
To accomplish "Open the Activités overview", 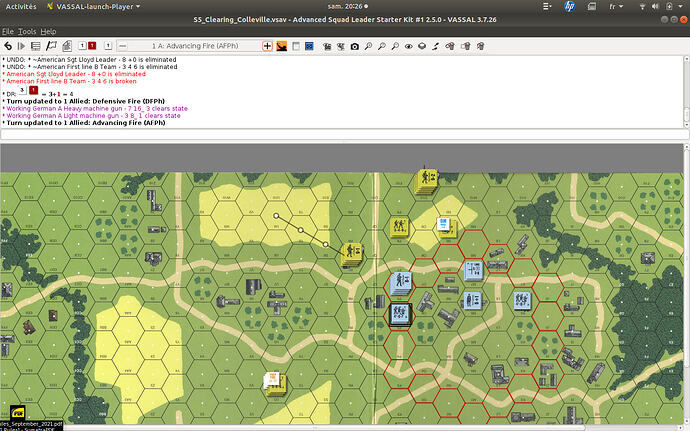I will click(21, 7).
